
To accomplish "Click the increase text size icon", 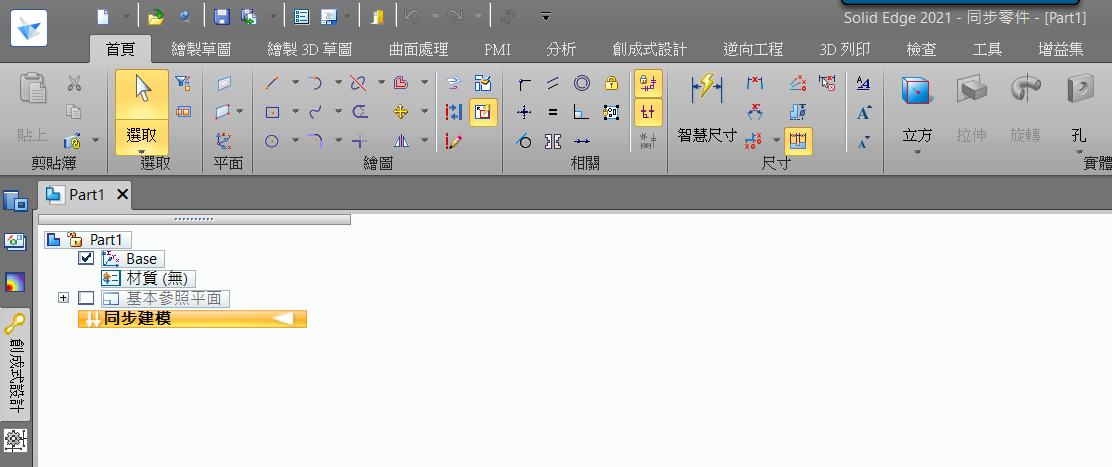I will (x=863, y=113).
